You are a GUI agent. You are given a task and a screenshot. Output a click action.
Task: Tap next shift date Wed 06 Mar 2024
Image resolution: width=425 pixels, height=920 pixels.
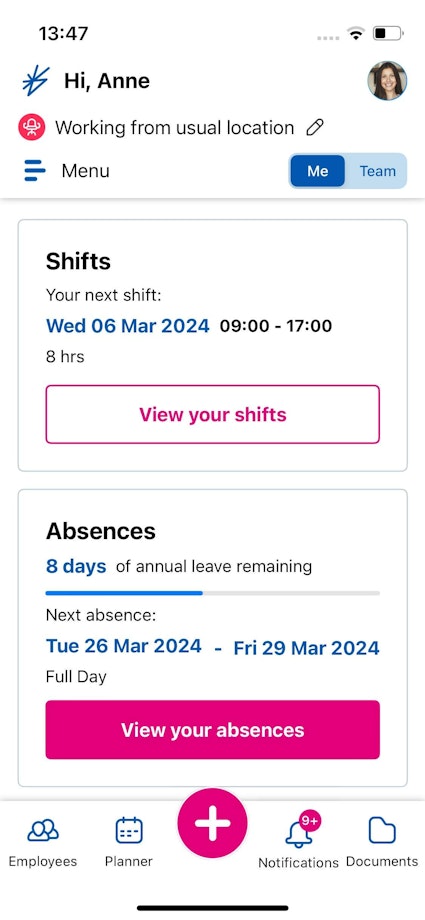point(127,326)
